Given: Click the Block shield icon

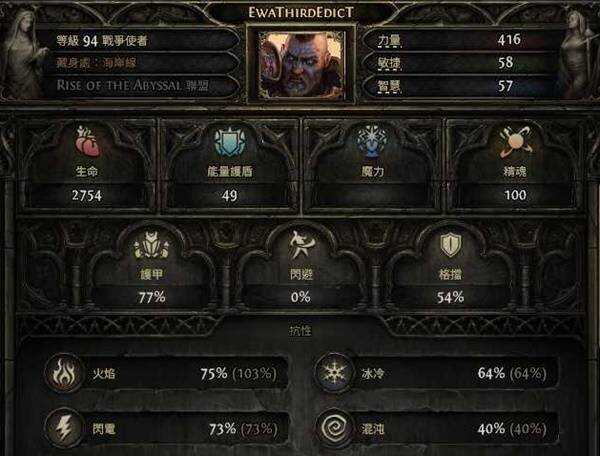Looking at the screenshot, I should [x=450, y=245].
